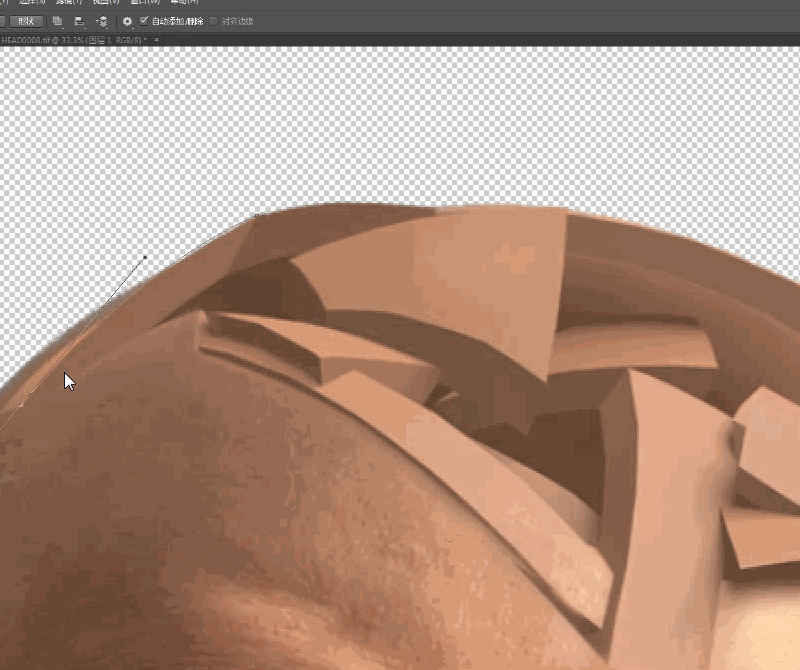Open the 帮助(H) menu

pos(184,2)
